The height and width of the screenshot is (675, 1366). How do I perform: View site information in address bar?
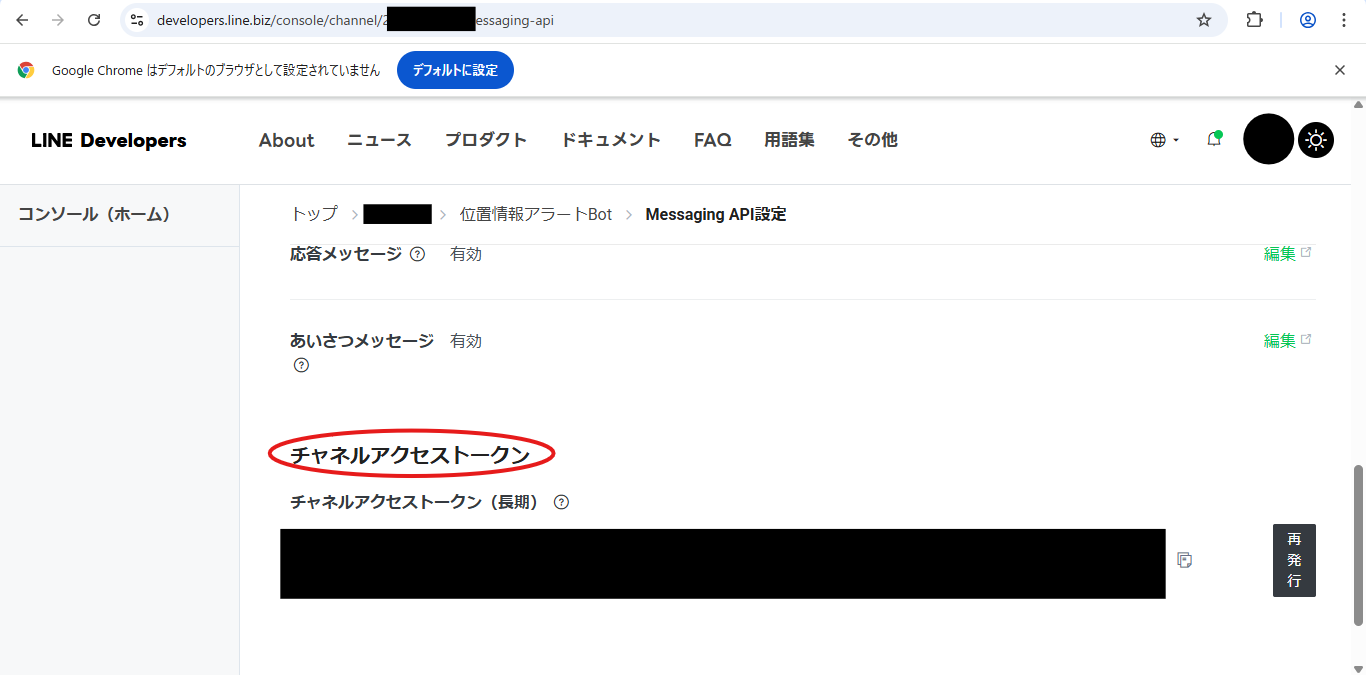pos(138,20)
